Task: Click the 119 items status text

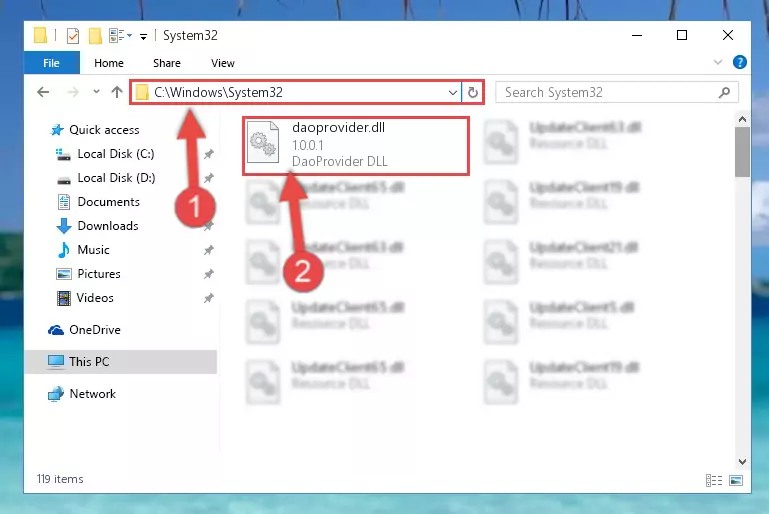Action: [60, 479]
